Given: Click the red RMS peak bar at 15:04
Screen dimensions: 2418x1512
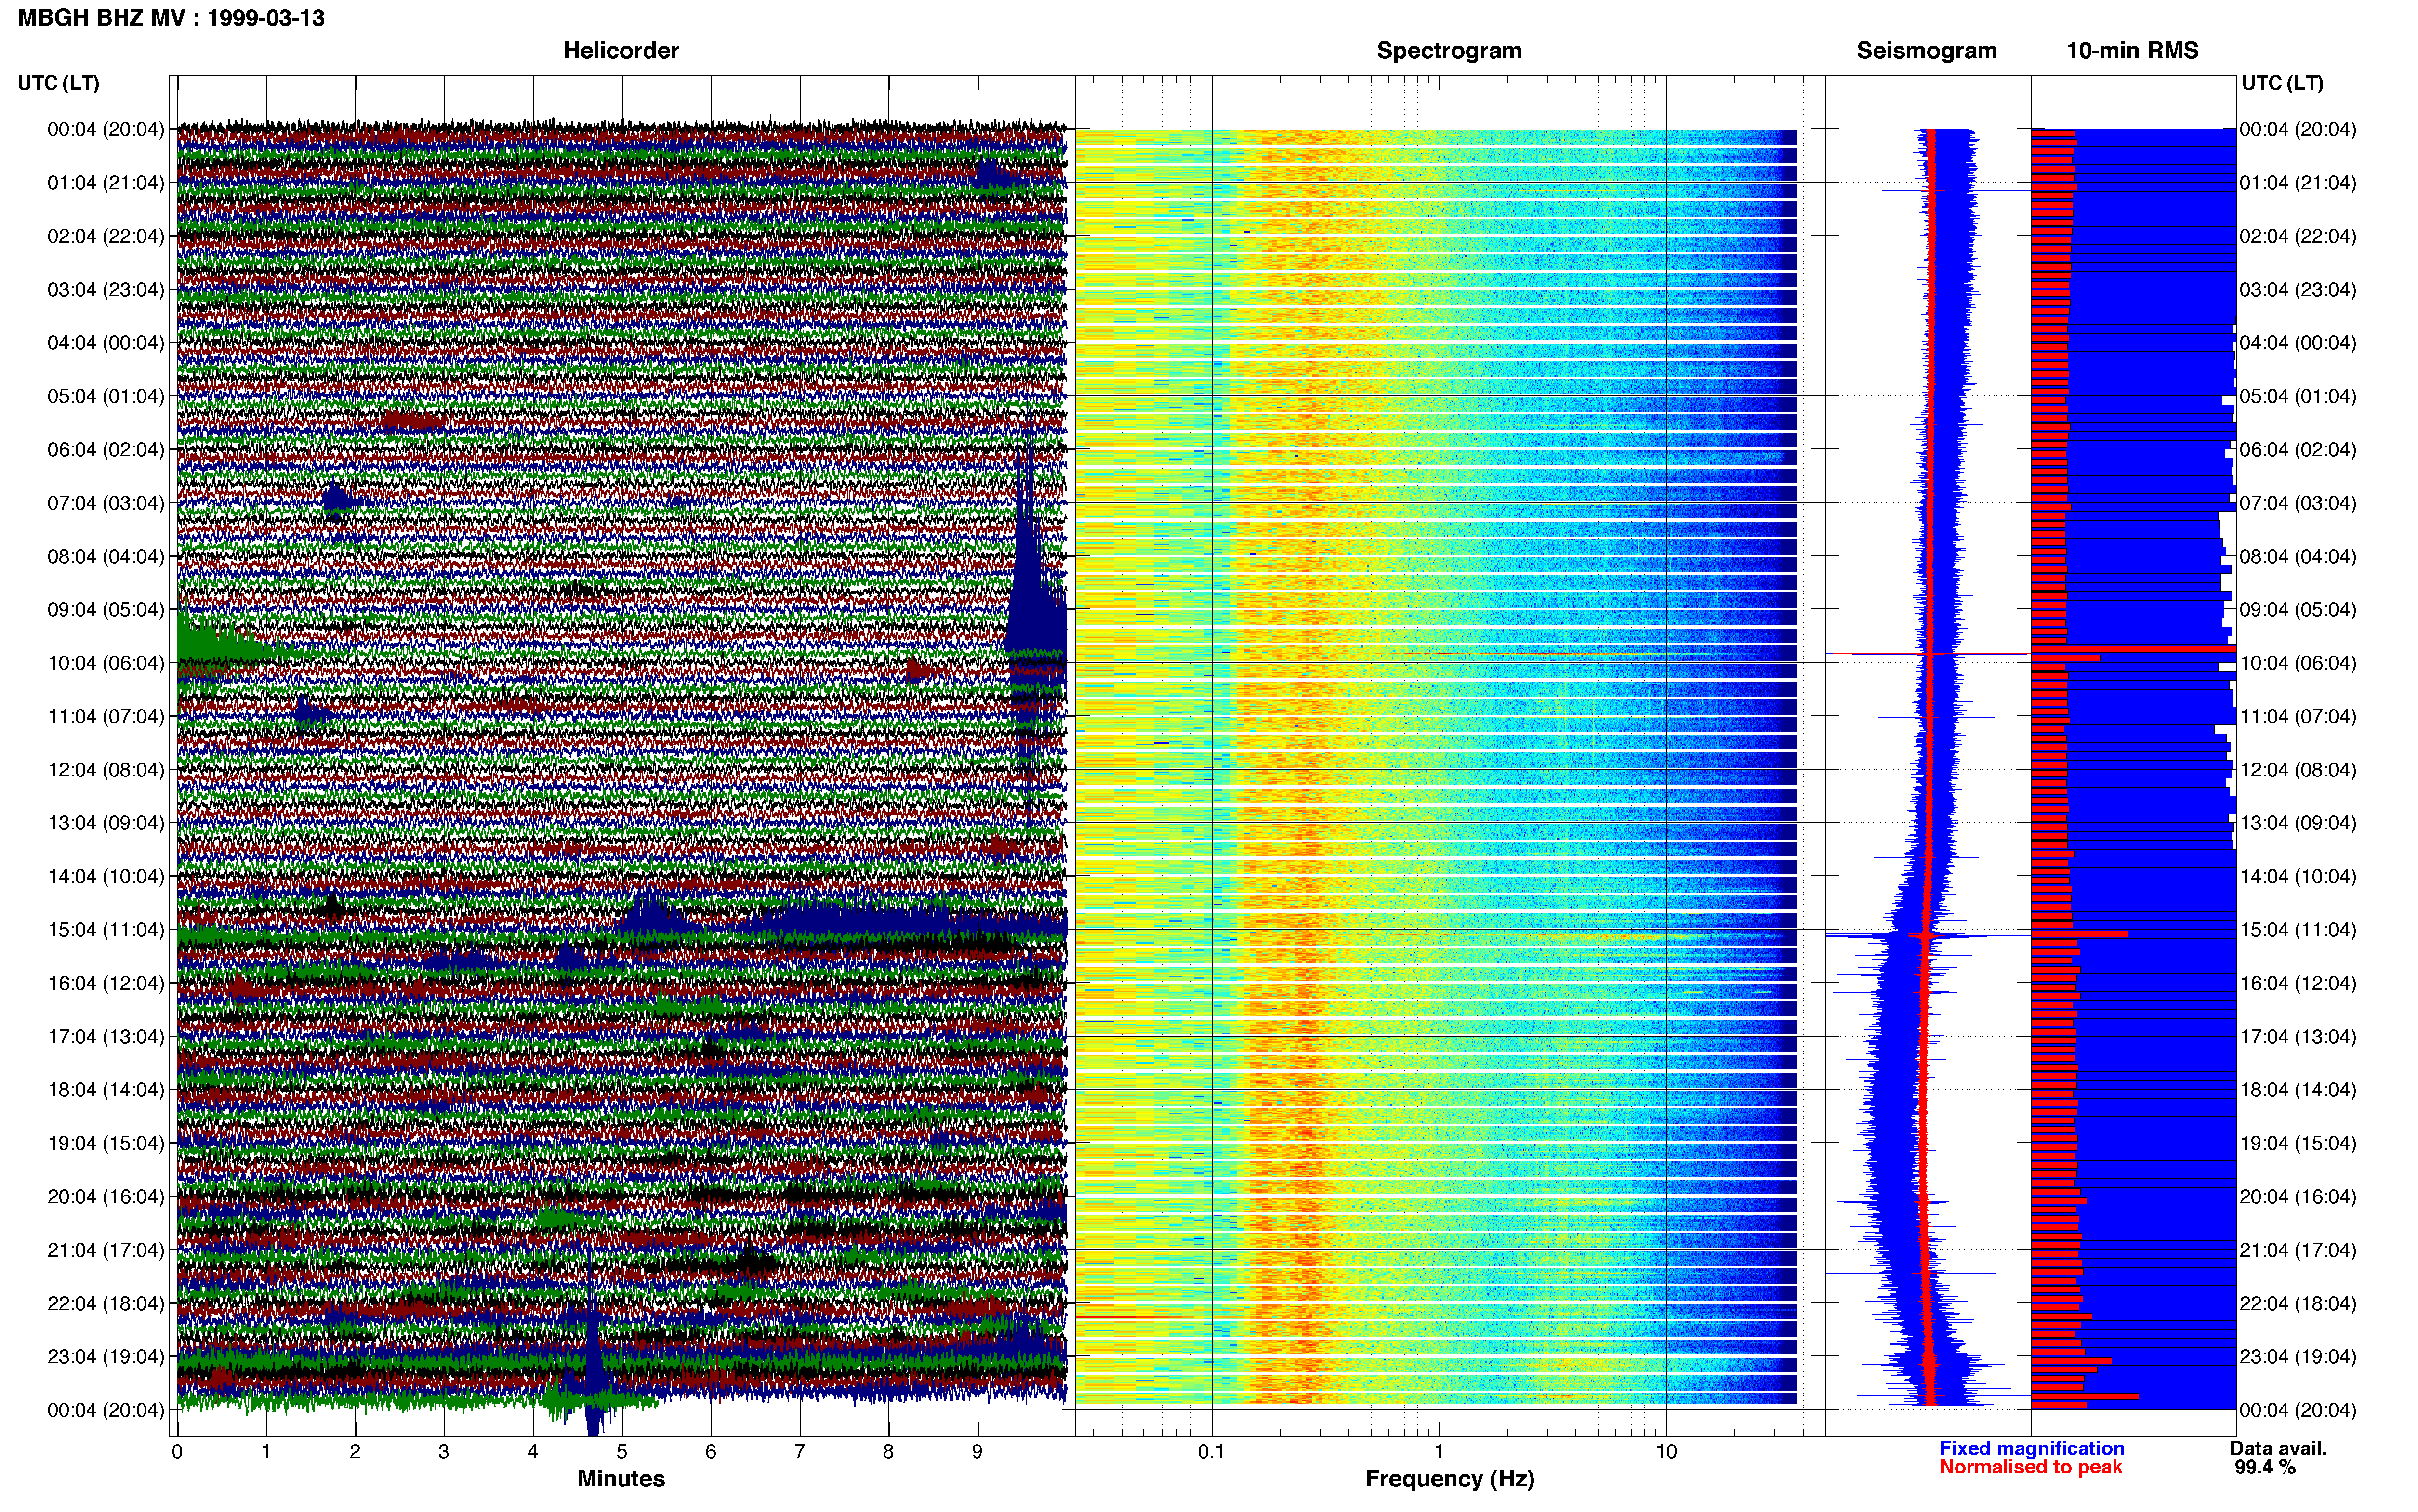Looking at the screenshot, I should (2079, 934).
